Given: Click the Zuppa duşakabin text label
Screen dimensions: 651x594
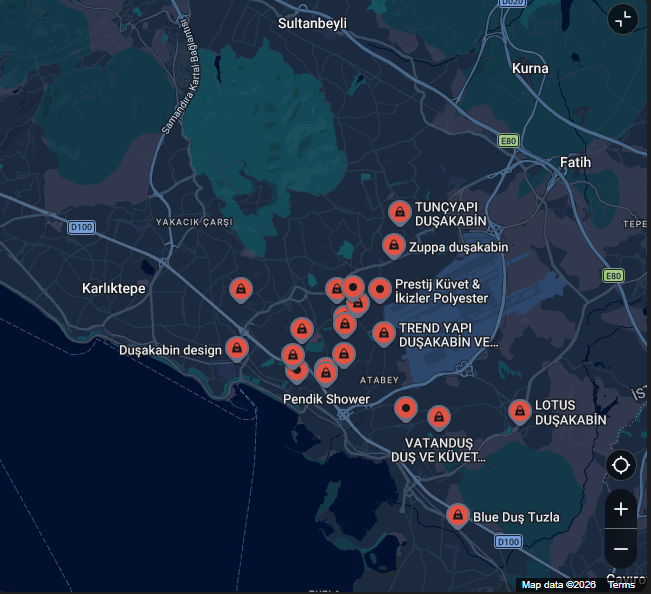Looking at the screenshot, I should pos(458,247).
